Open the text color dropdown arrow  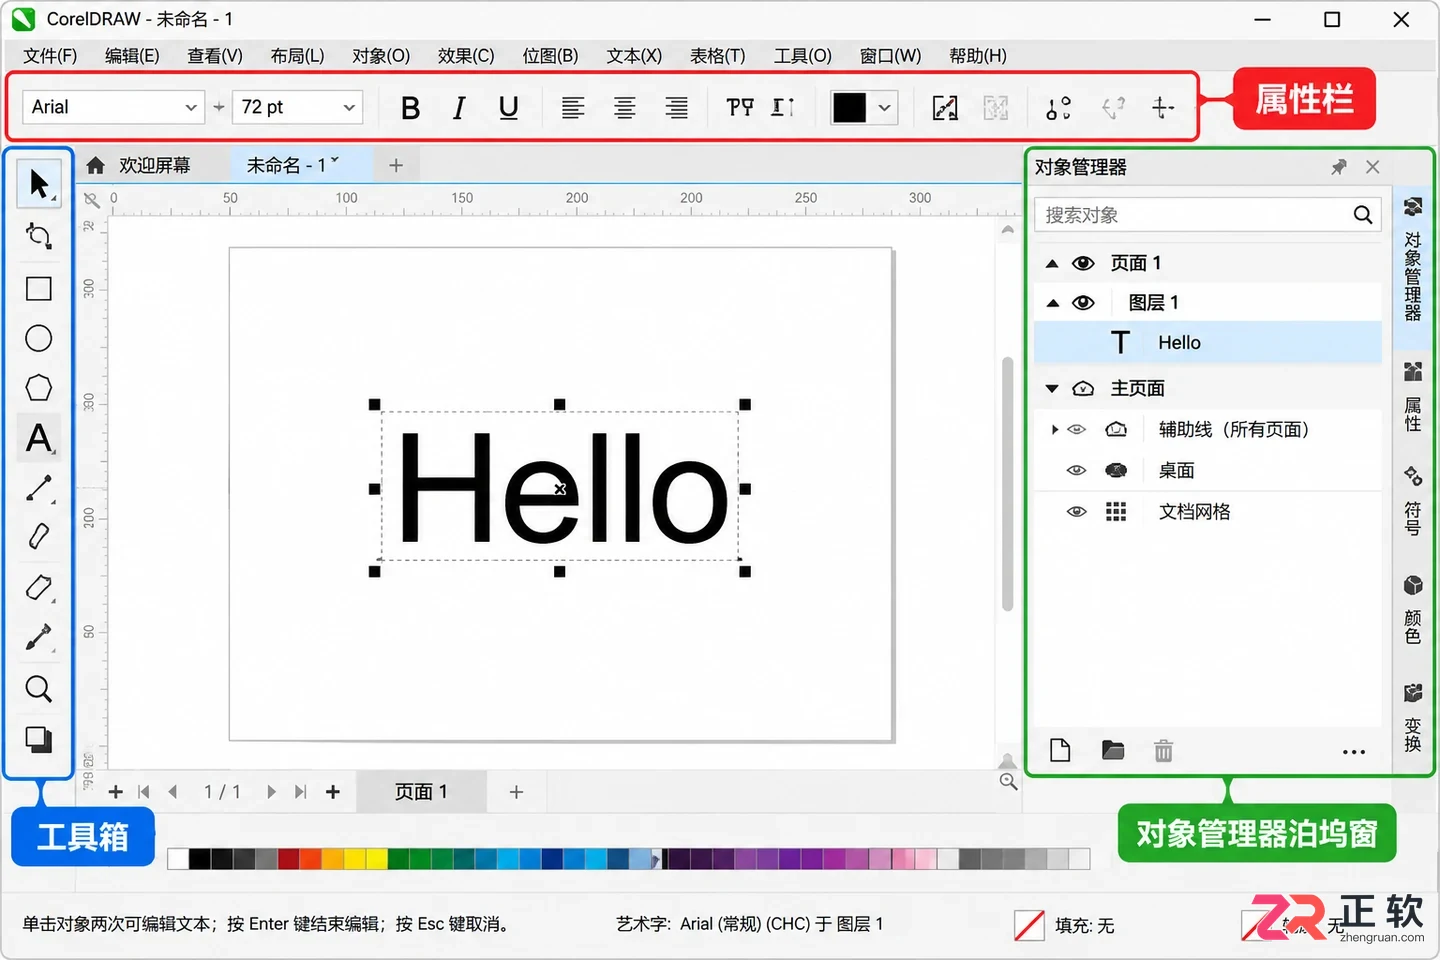[x=884, y=107]
